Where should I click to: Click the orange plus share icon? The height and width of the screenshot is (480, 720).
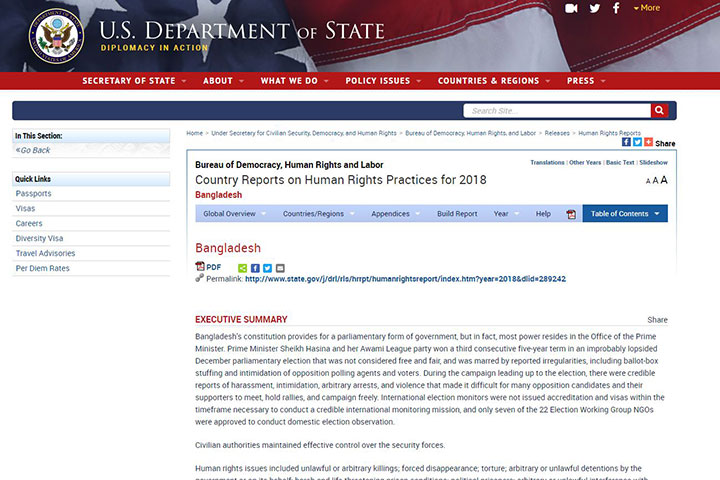click(648, 142)
